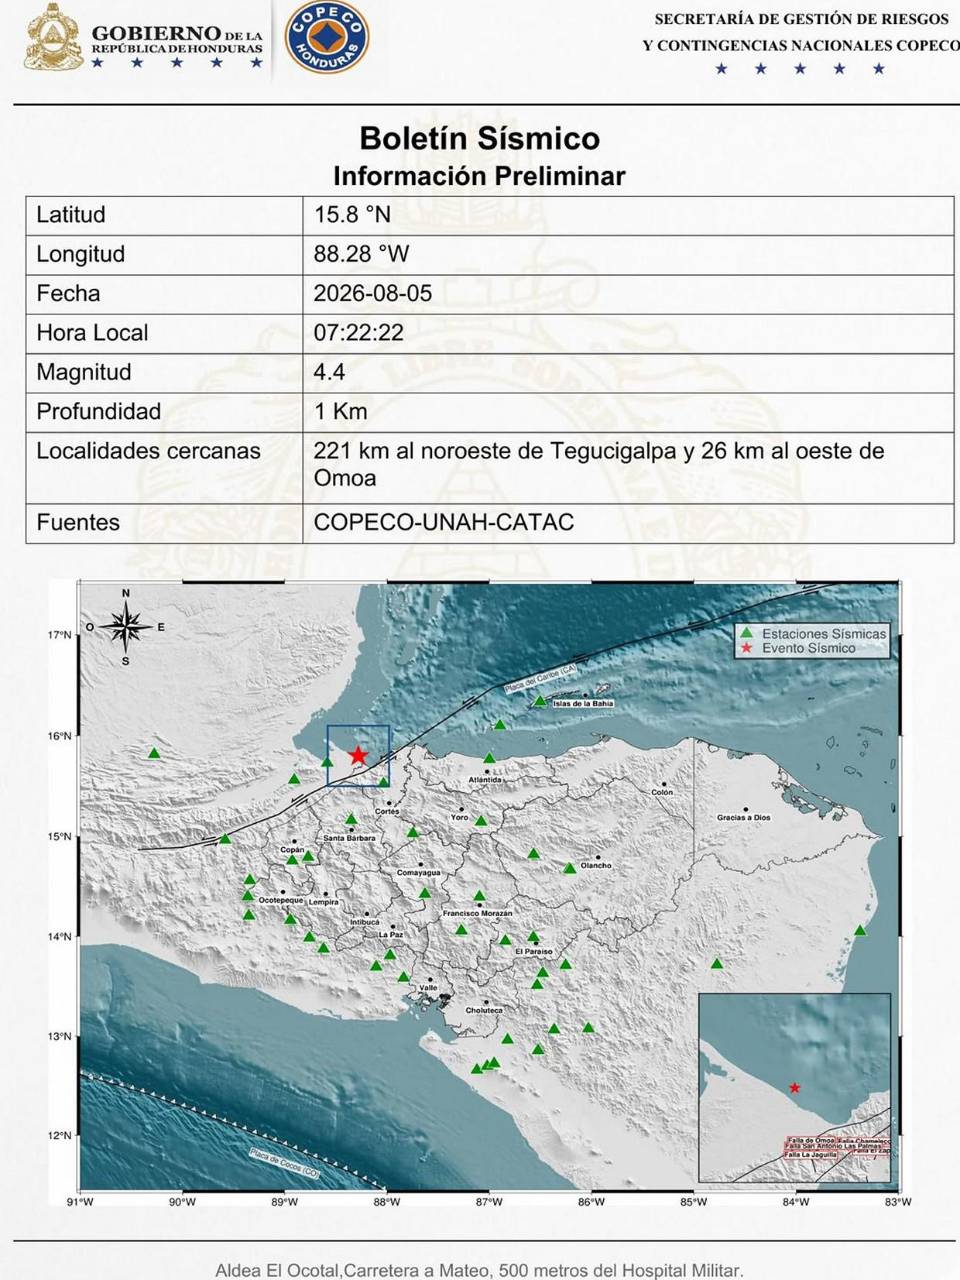Click the 'Localidades cercanas' label

[x=148, y=451]
